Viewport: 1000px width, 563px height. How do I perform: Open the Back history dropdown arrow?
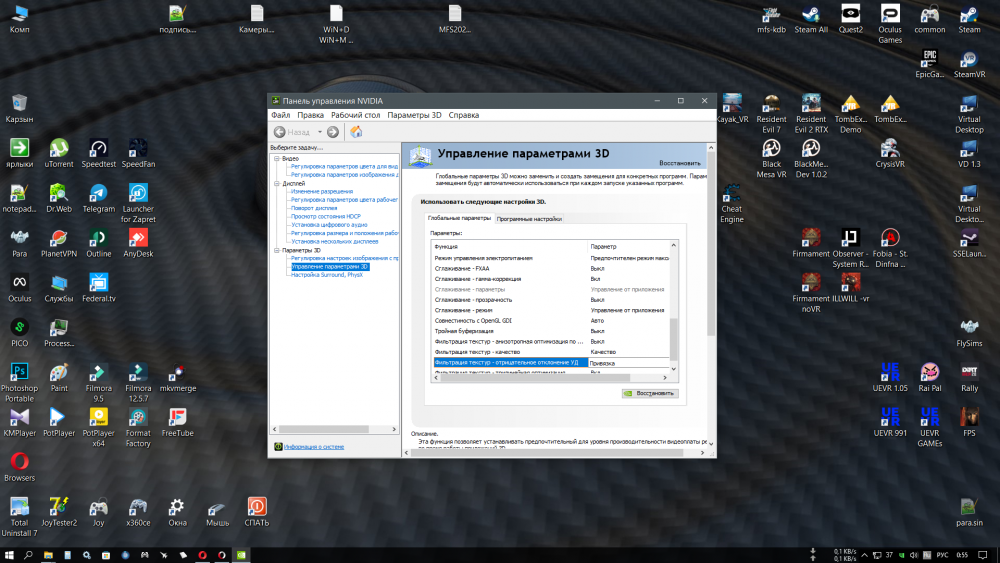click(x=320, y=132)
